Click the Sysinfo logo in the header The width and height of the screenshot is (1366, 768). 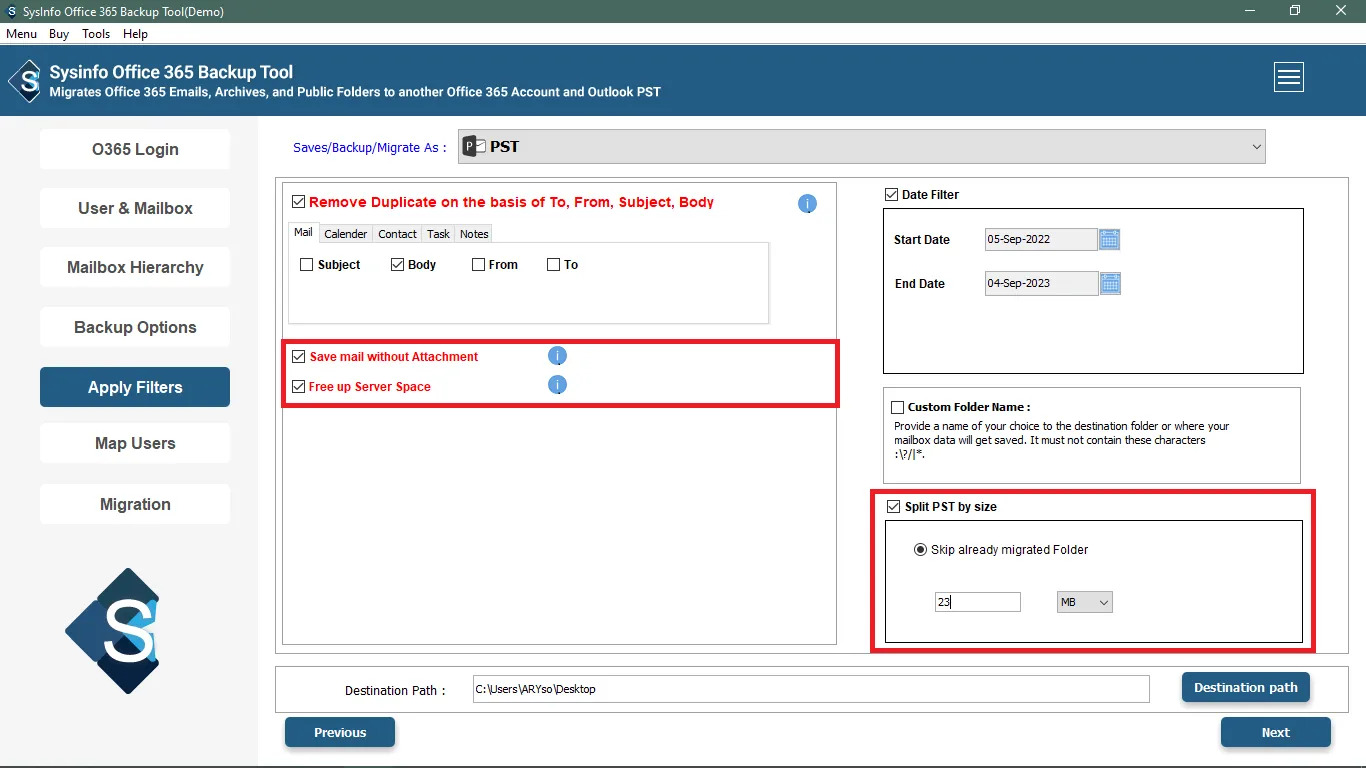[x=25, y=81]
